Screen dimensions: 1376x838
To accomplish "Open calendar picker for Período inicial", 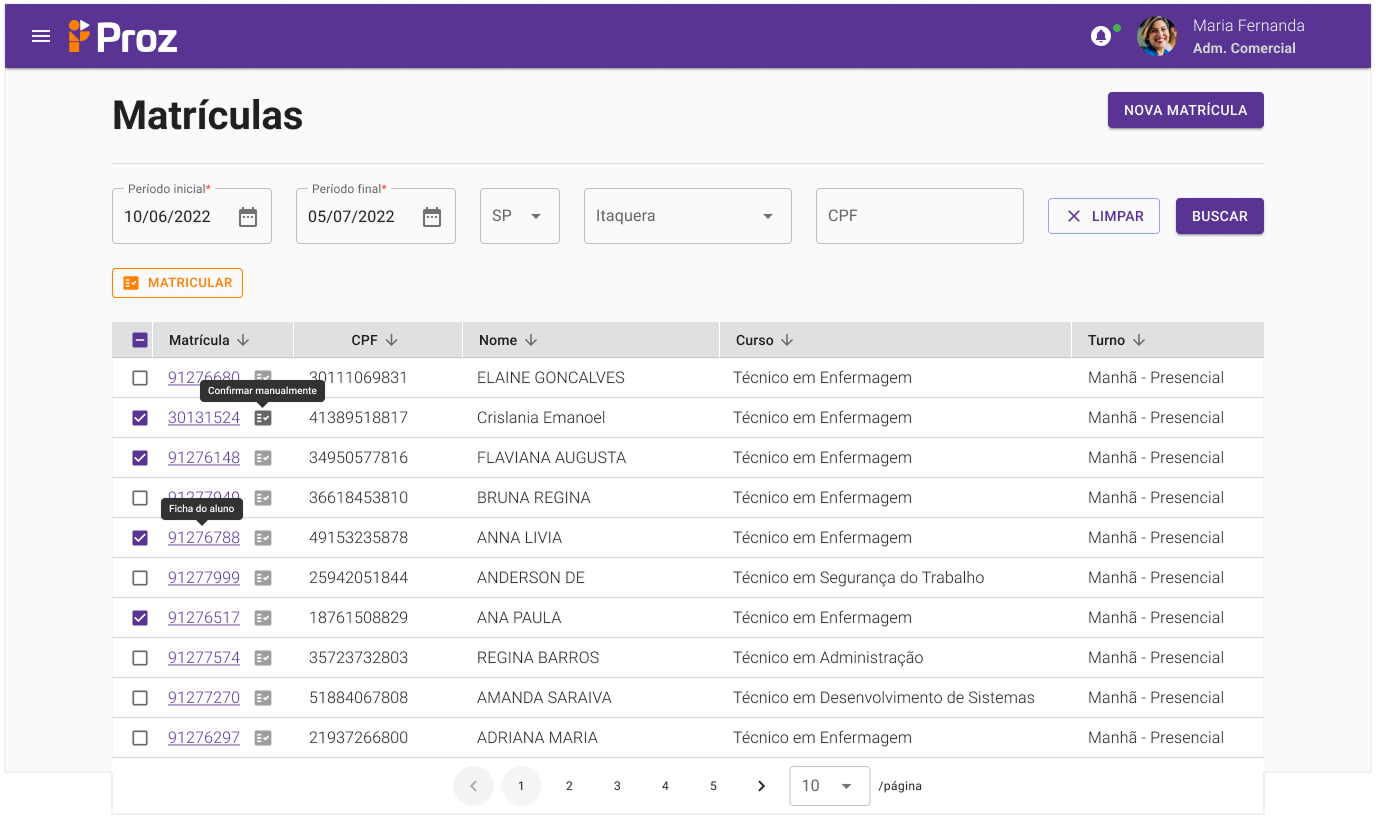I will 248,217.
